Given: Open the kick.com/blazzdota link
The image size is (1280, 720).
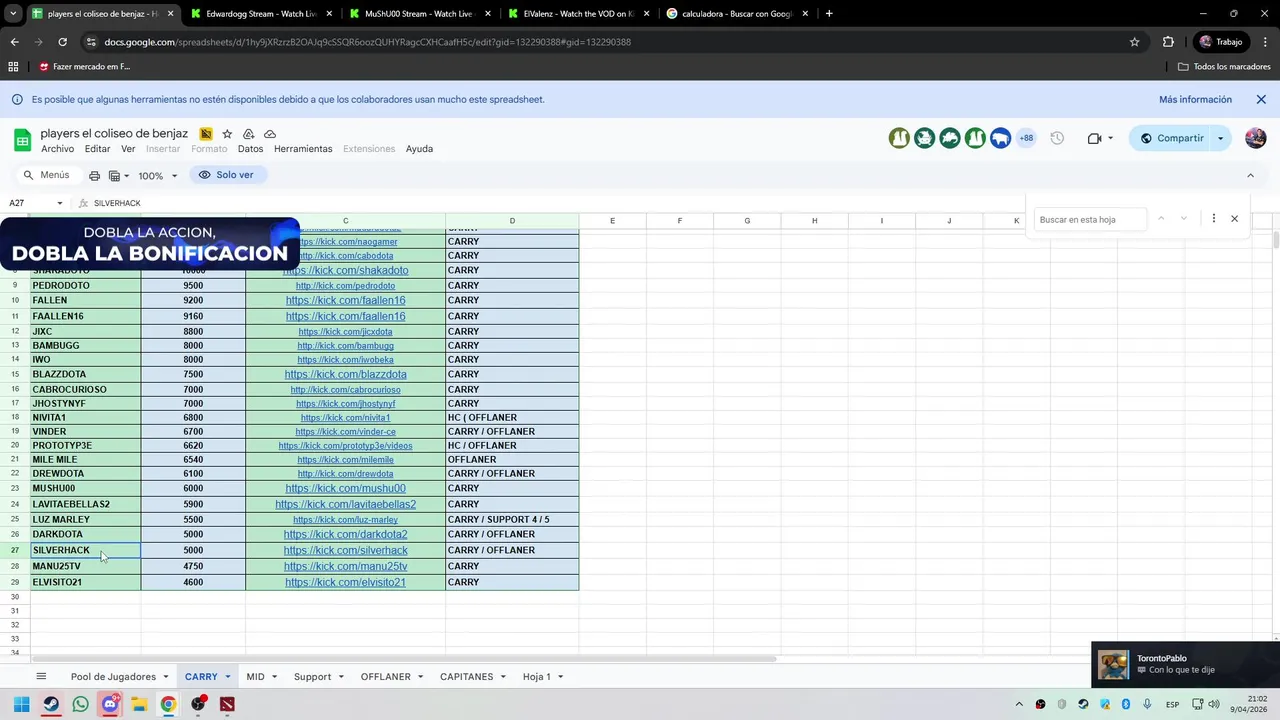Looking at the screenshot, I should click(x=345, y=374).
